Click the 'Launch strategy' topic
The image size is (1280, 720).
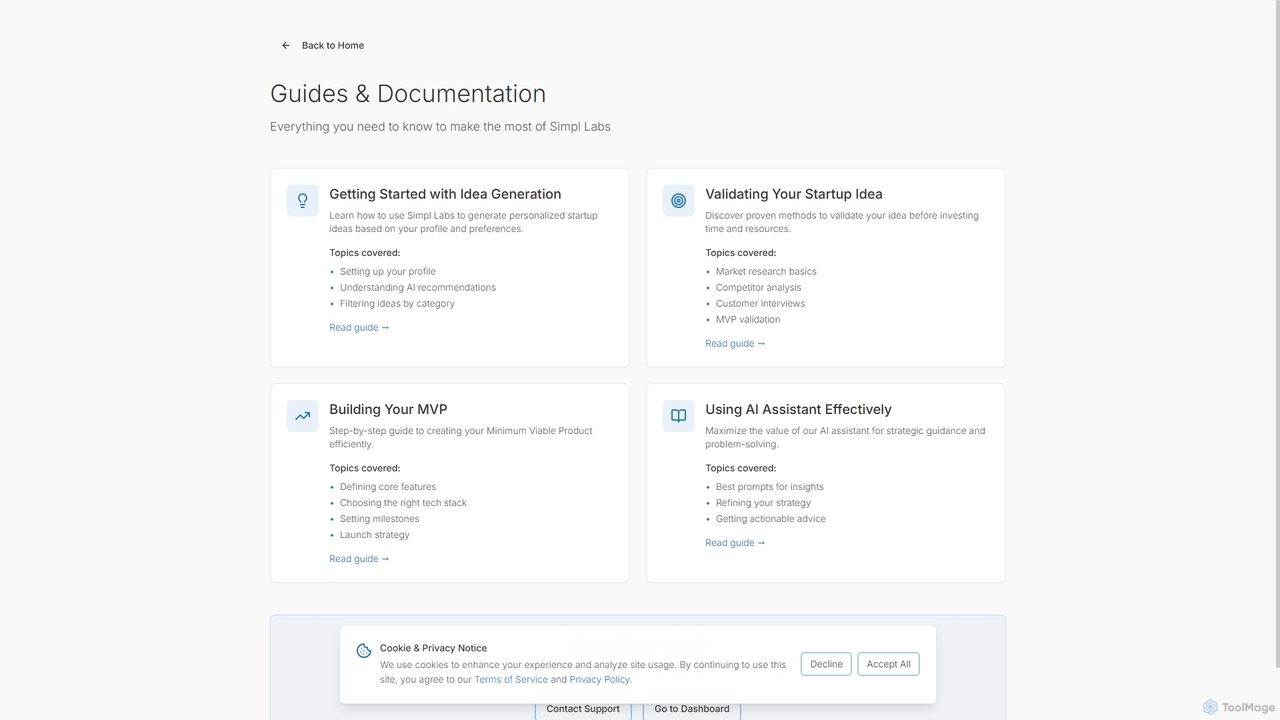pyautogui.click(x=375, y=535)
